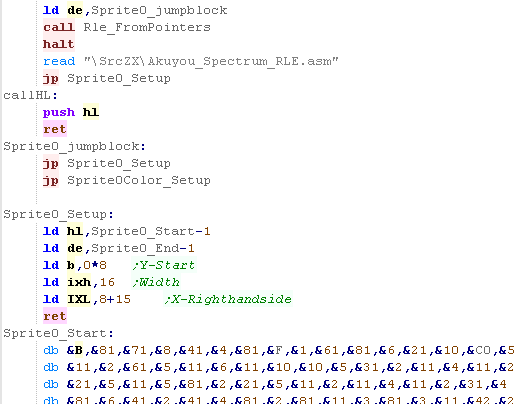Place cursor on push hl instruction
Screen dimensions: 525x404
pos(71,112)
